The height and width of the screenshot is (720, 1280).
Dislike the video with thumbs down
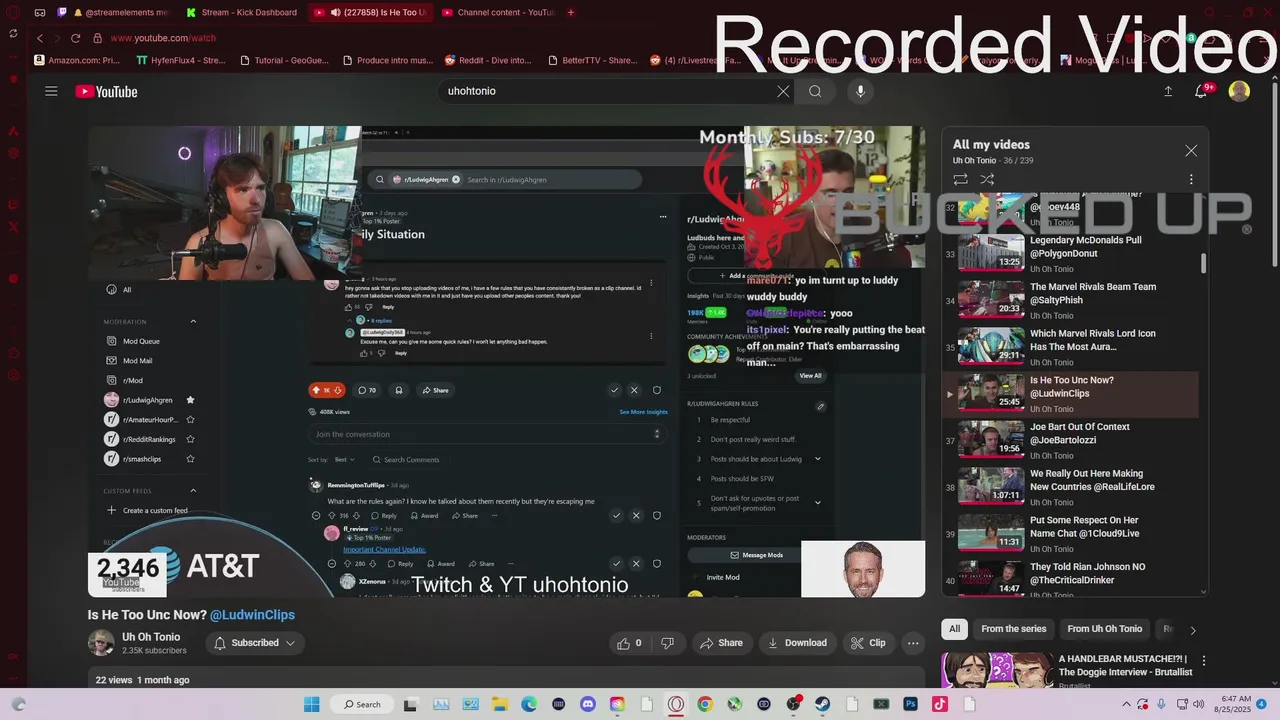pyautogui.click(x=667, y=643)
